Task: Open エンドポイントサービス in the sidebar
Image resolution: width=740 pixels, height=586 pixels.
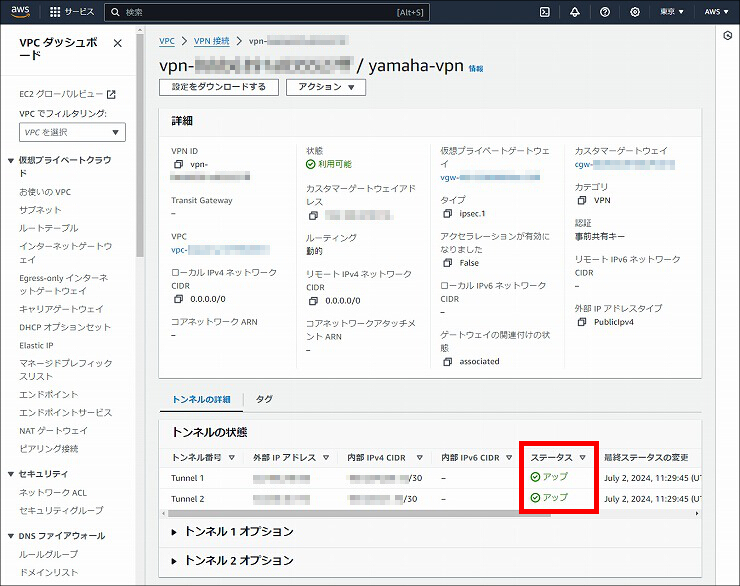Action: 66,413
